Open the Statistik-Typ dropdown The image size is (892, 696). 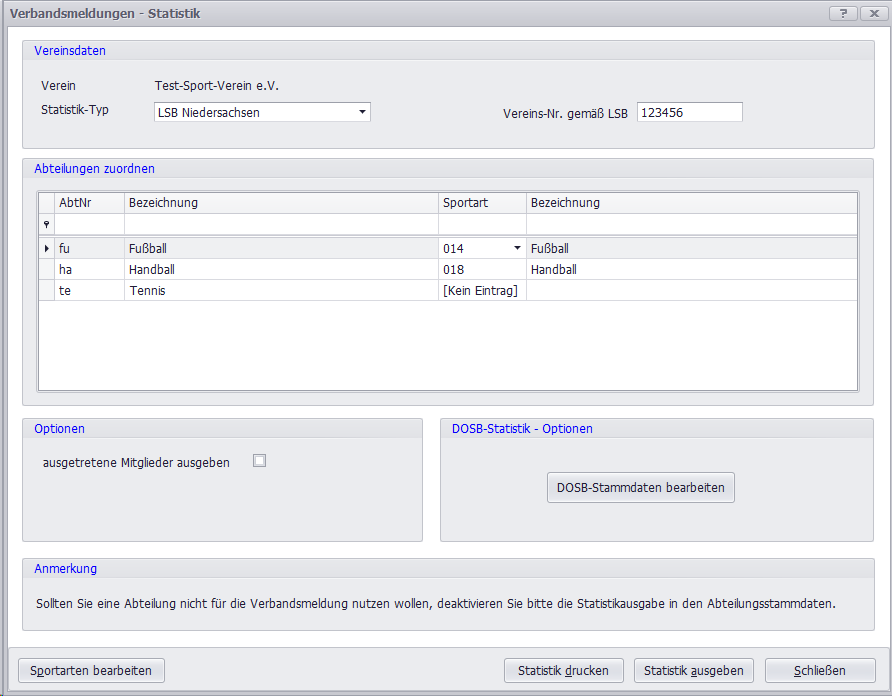(362, 112)
